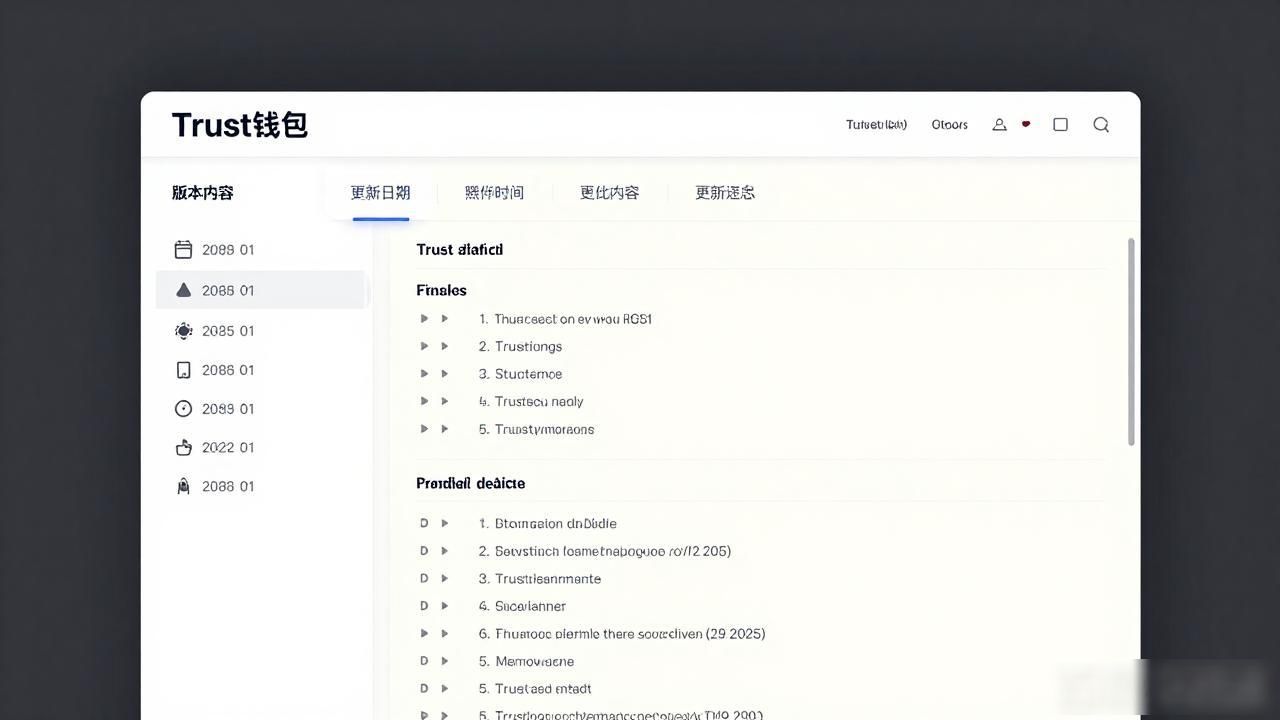The image size is (1280, 720).
Task: Click the tablet icon beside 2086 01
Action: pos(183,370)
